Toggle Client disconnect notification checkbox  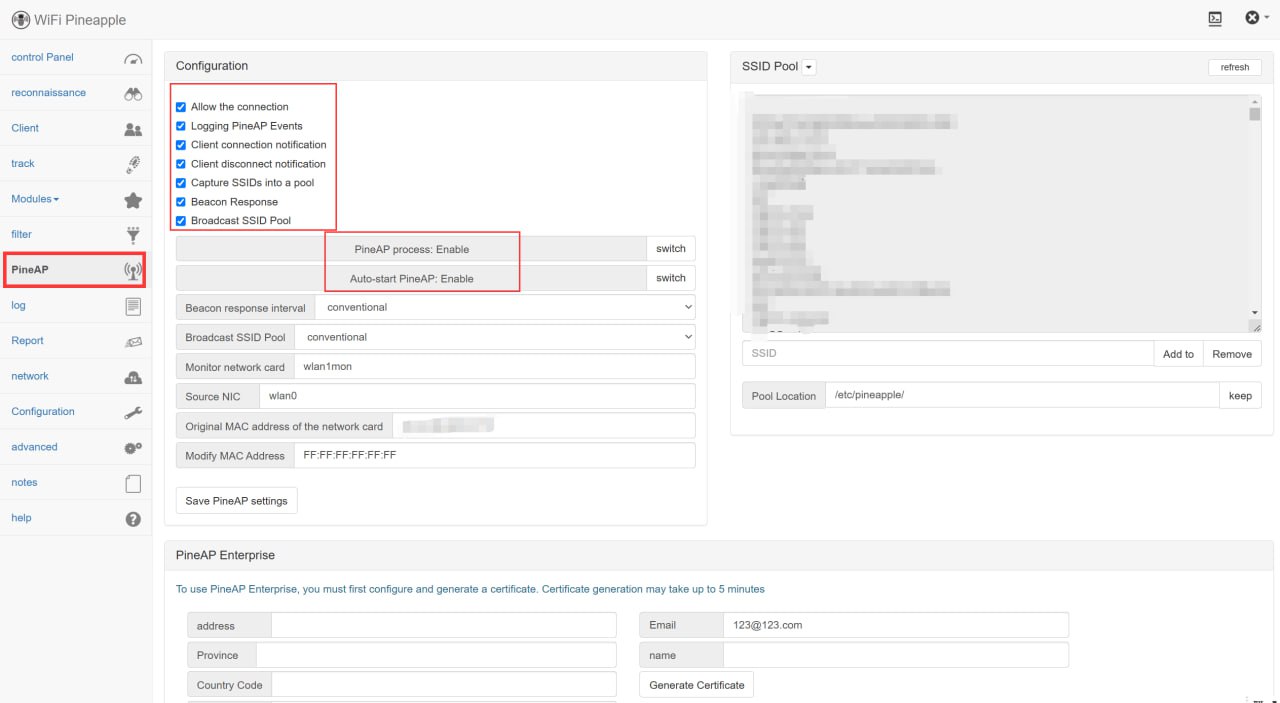coord(181,164)
